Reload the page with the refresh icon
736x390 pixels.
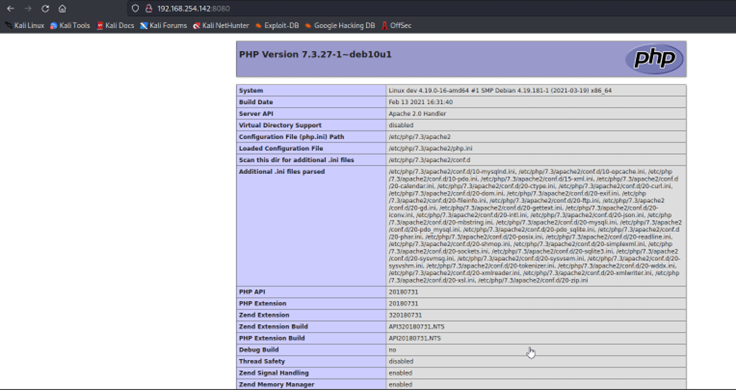tap(45, 8)
